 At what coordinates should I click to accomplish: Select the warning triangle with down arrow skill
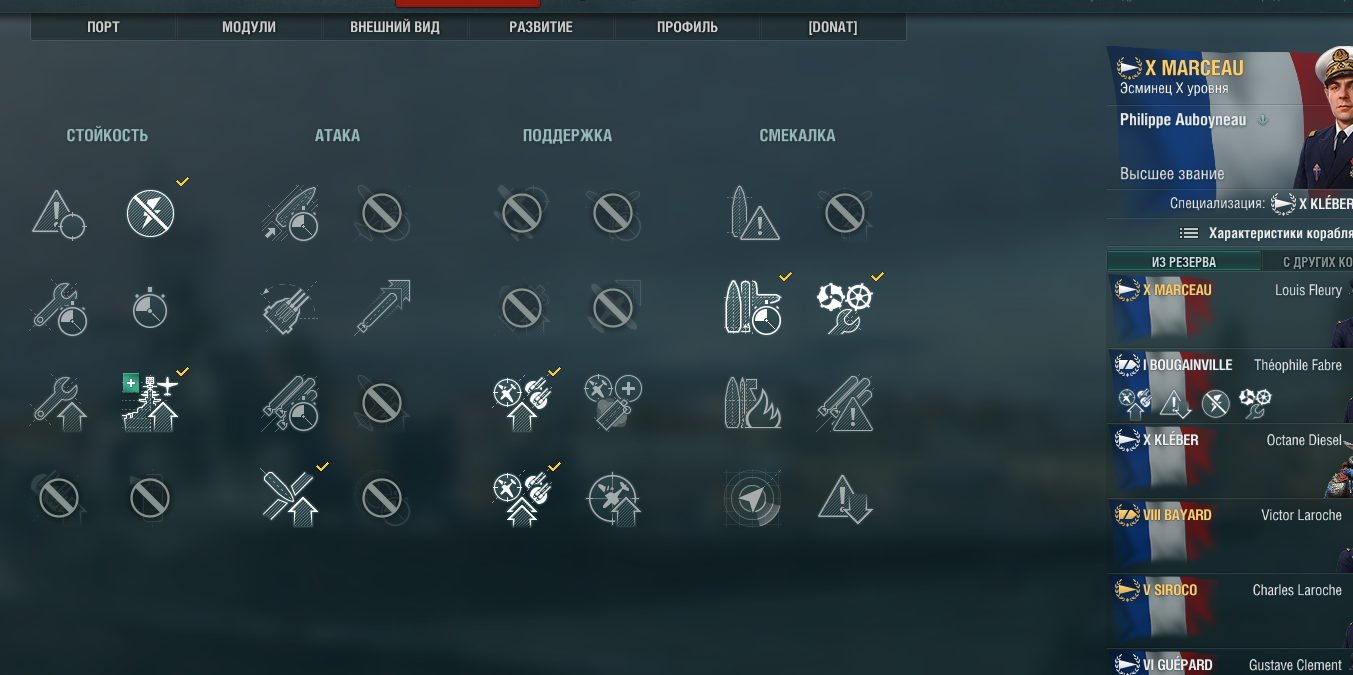[845, 498]
